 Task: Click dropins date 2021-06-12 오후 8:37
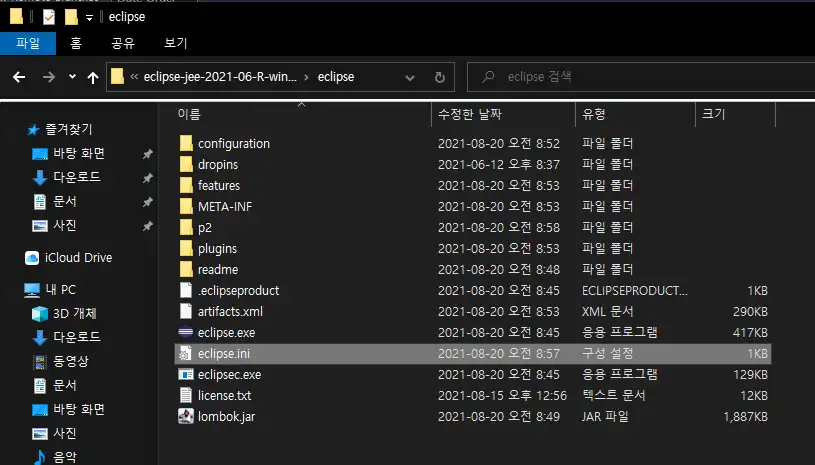pos(498,164)
